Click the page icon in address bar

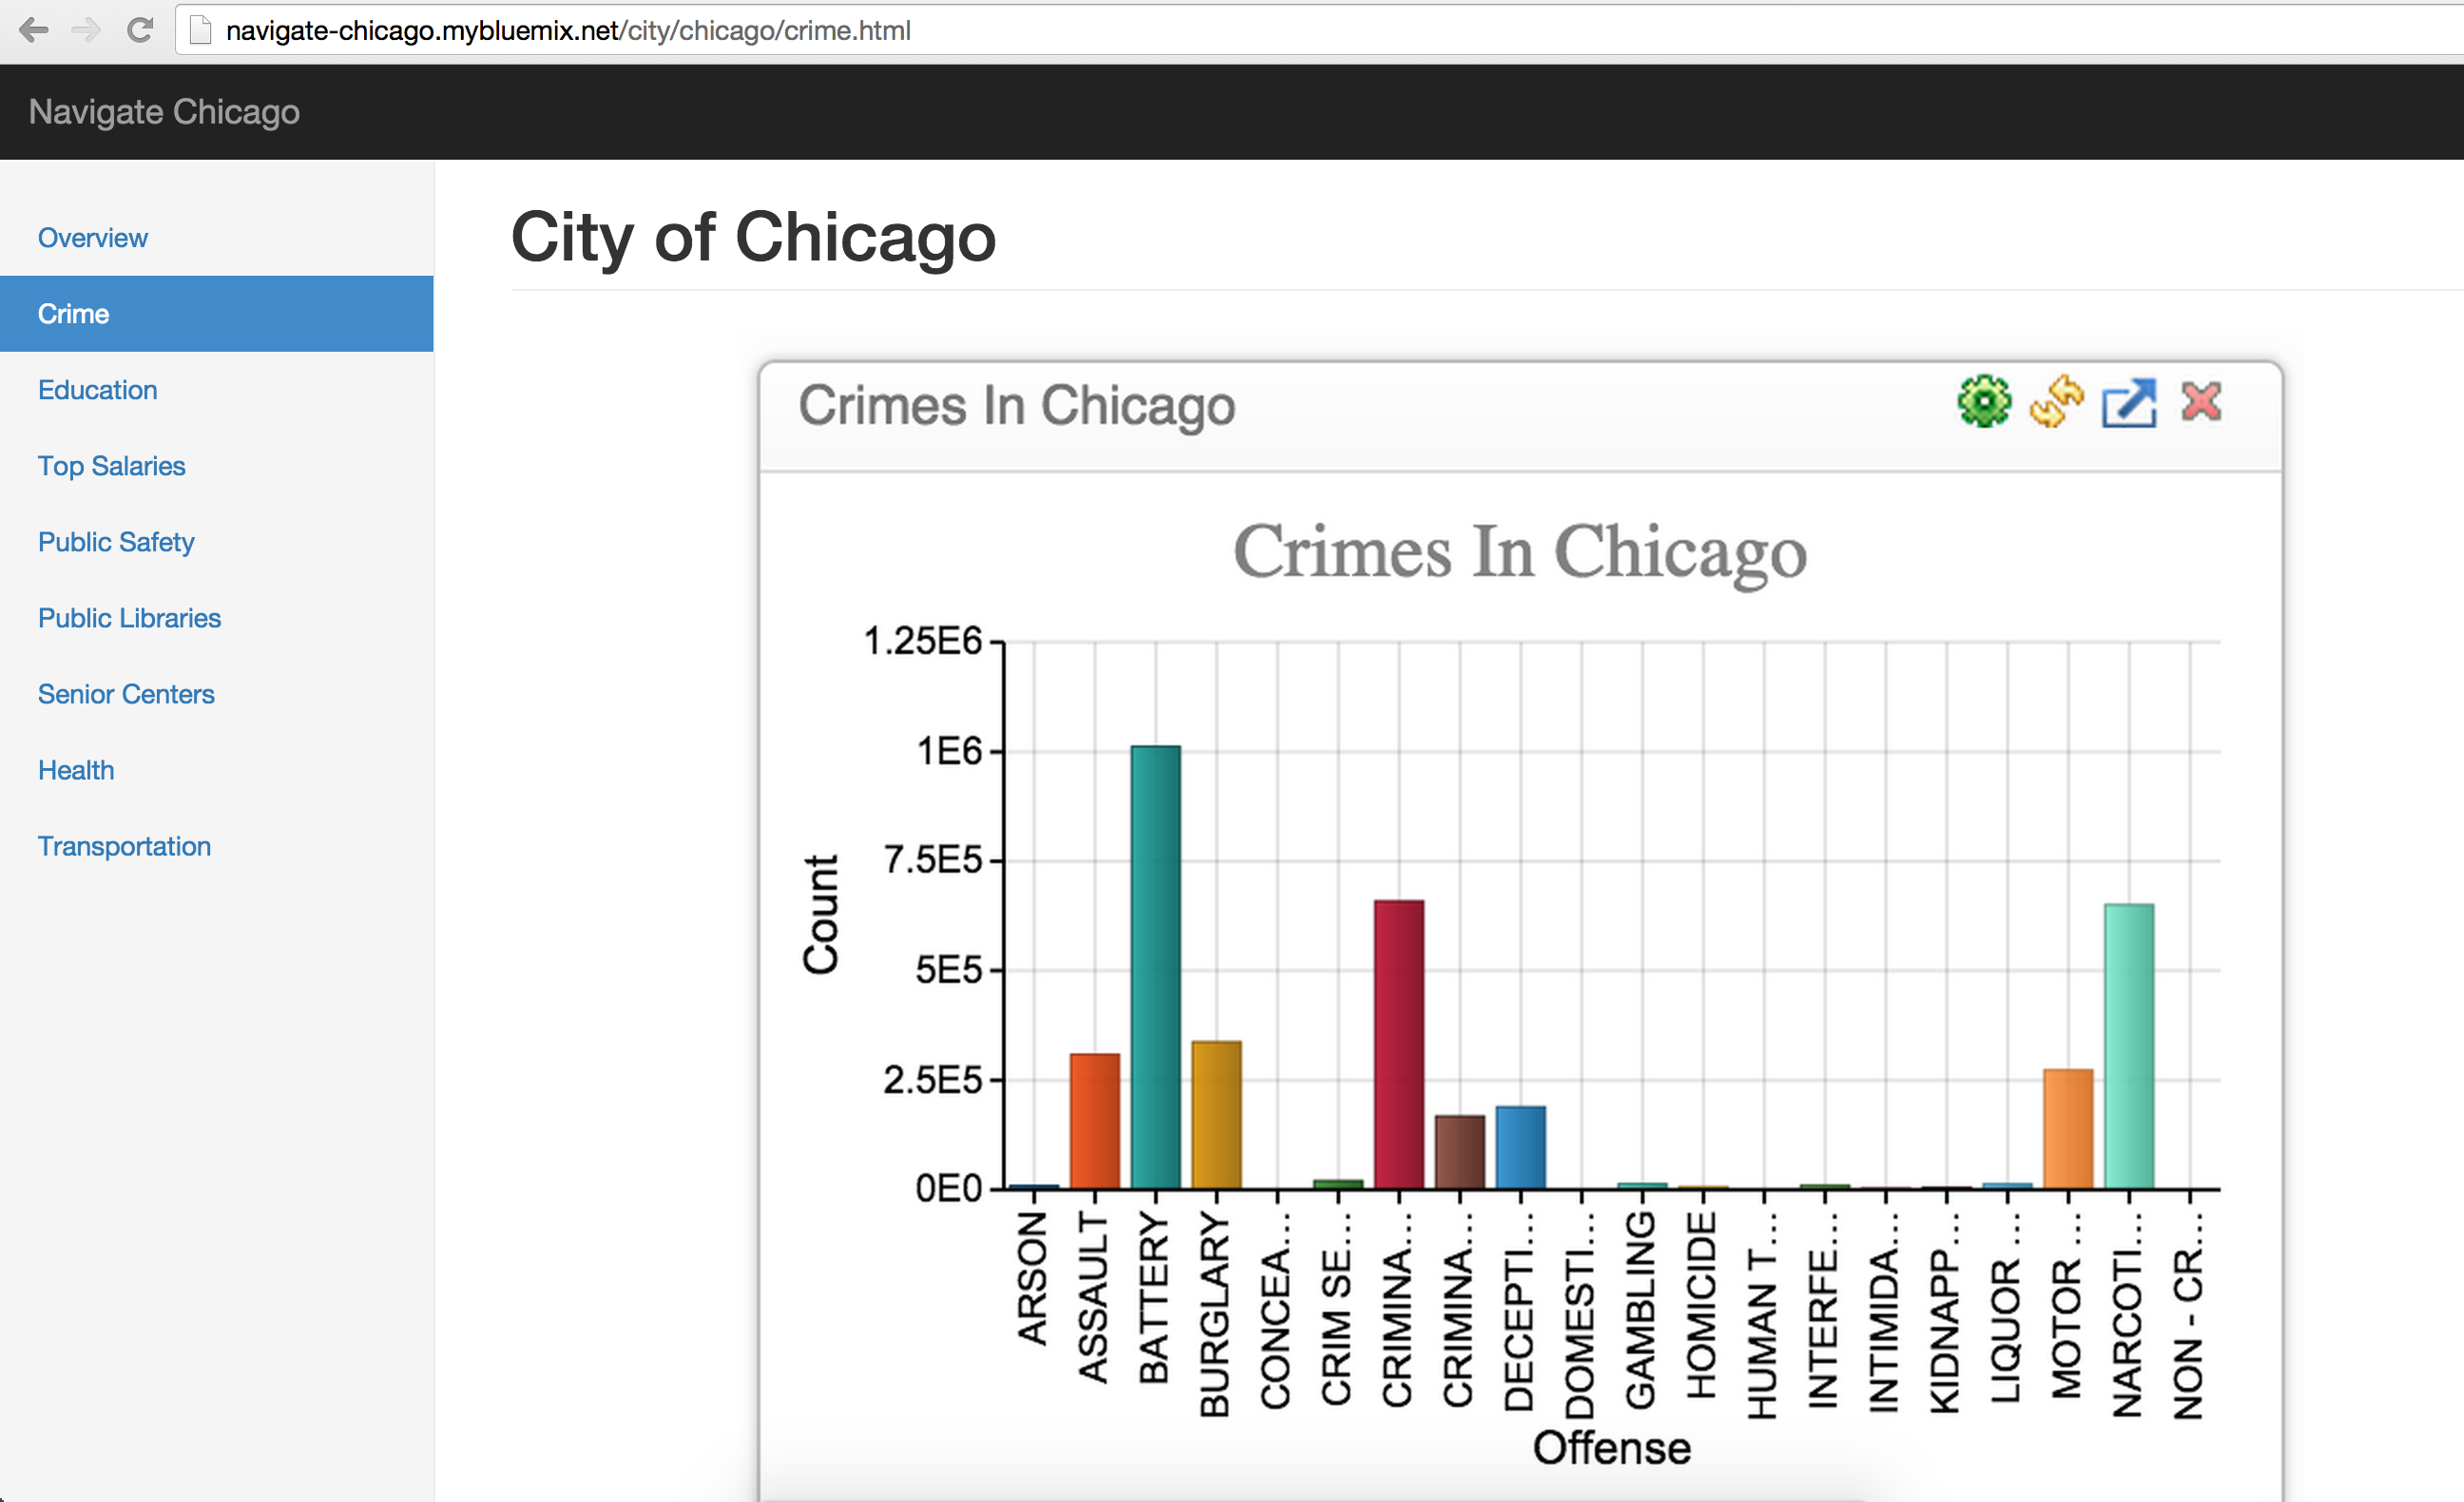201,31
